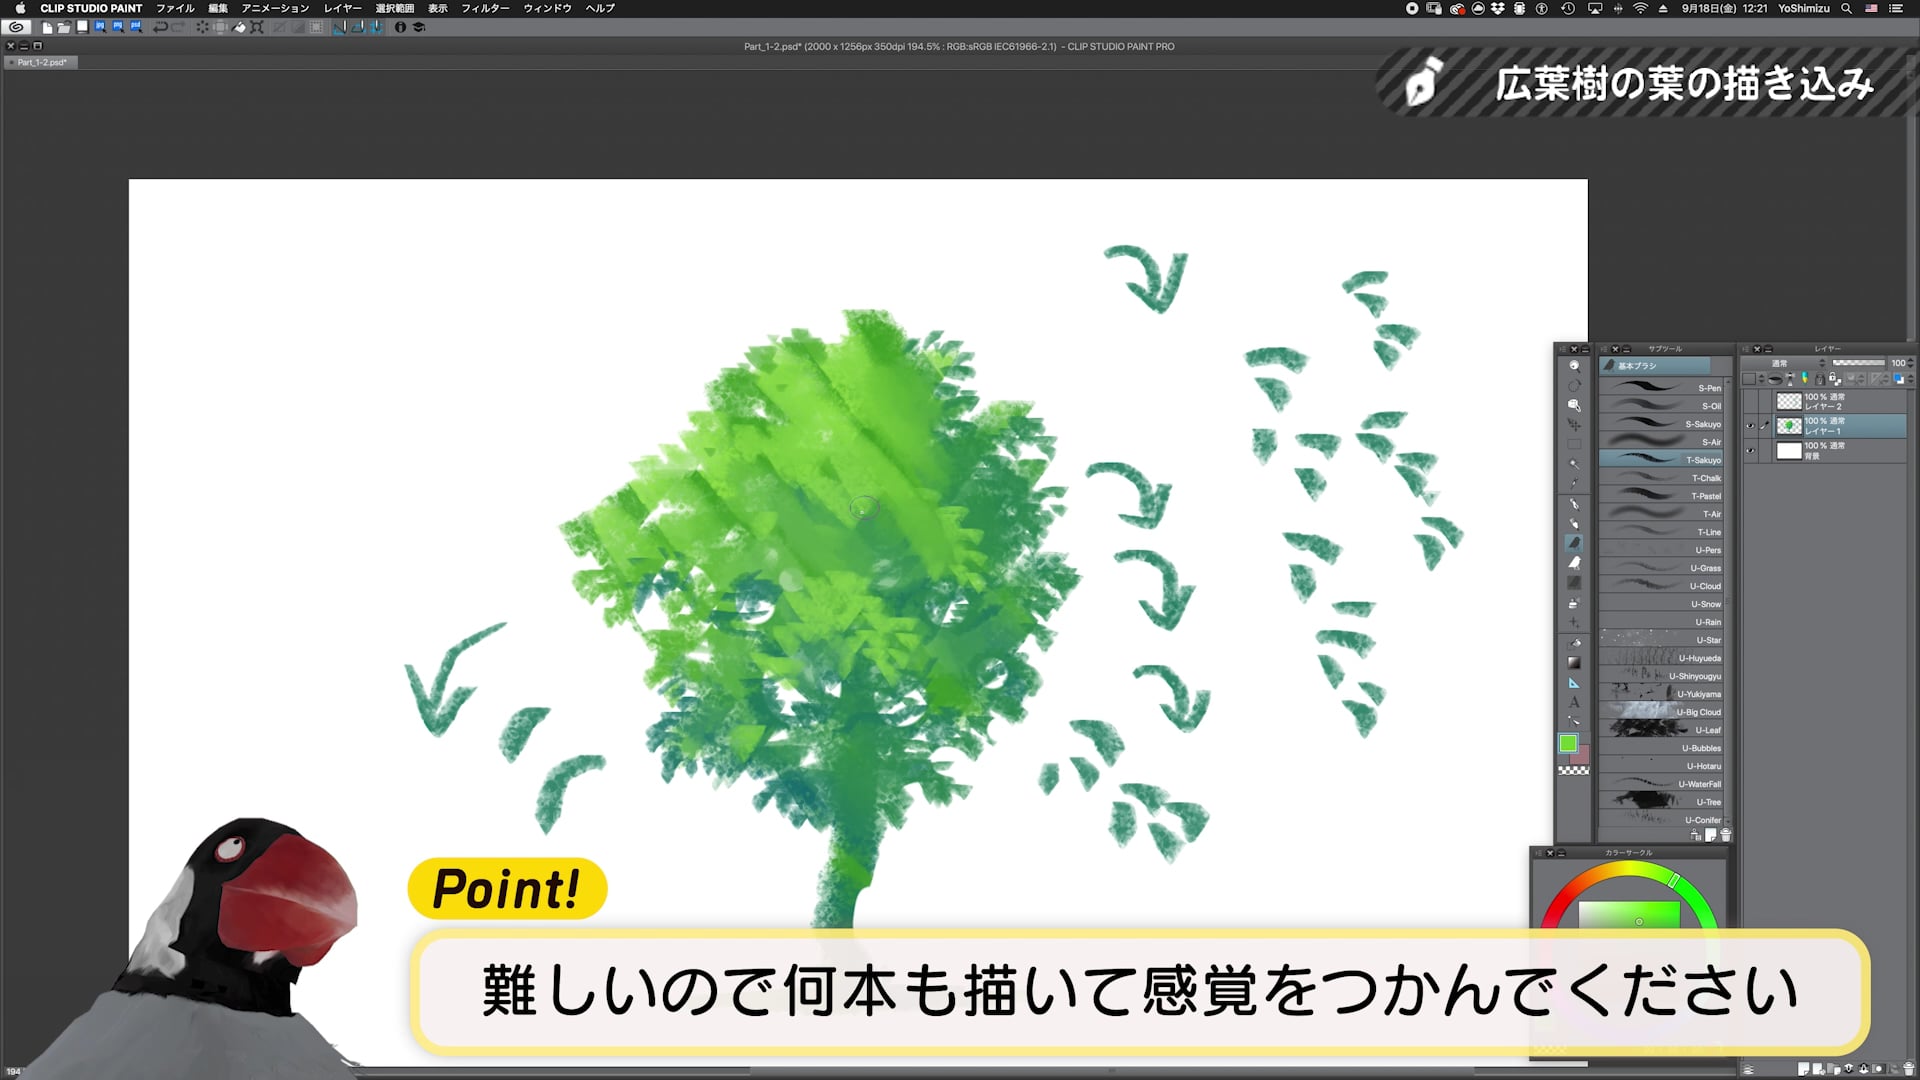This screenshot has width=1920, height=1080.
Task: Click the lock layer icon in the Layers panel
Action: click(1833, 379)
